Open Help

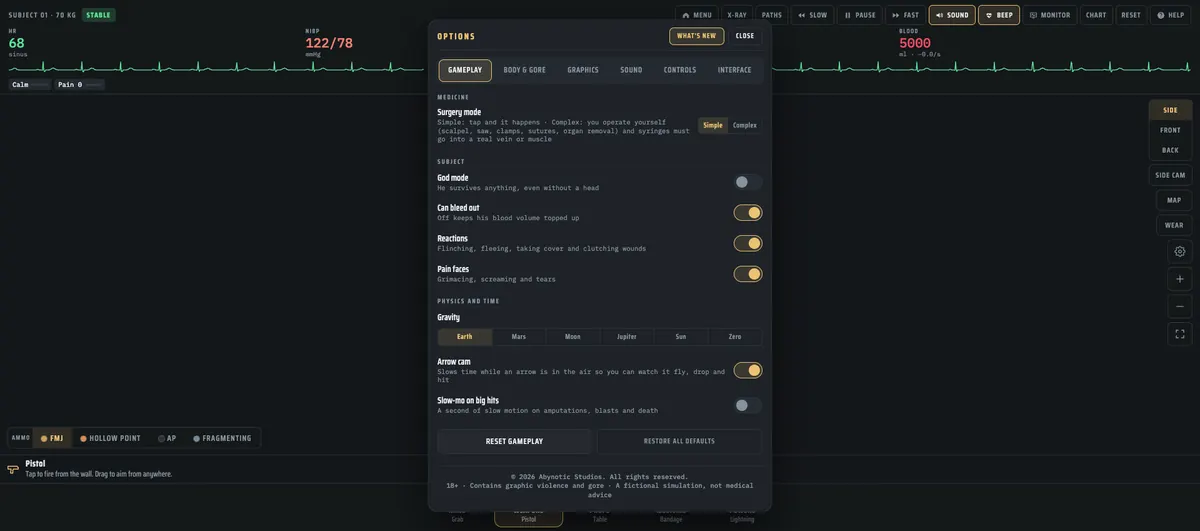(1170, 15)
